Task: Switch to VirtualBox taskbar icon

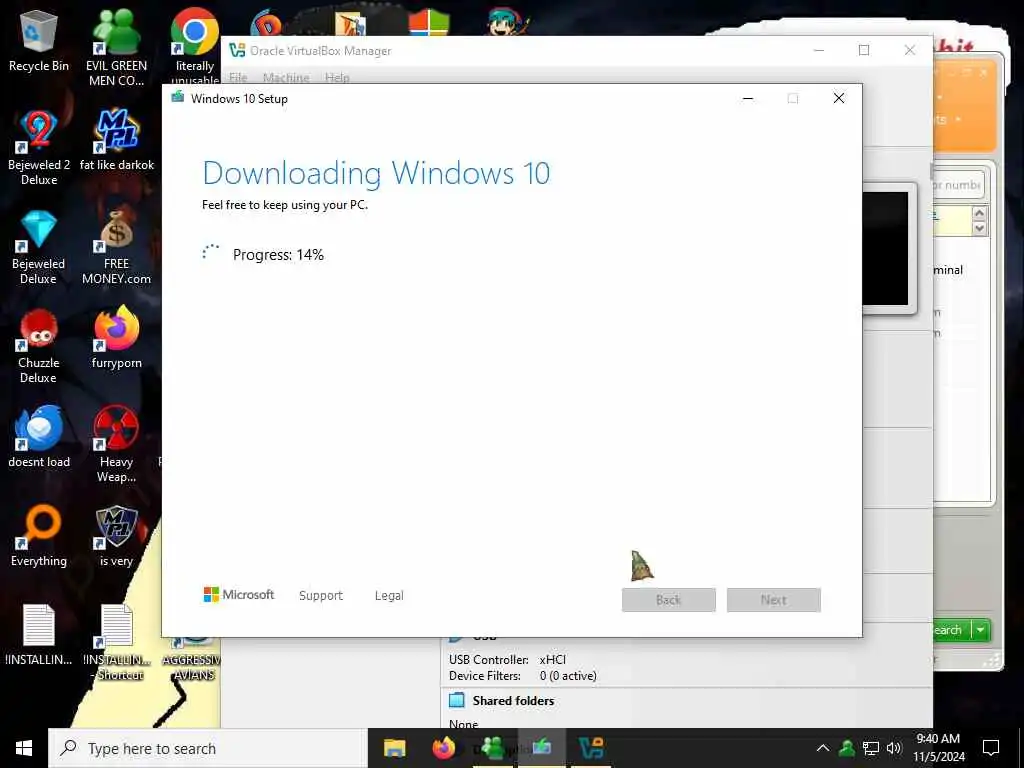Action: point(592,748)
